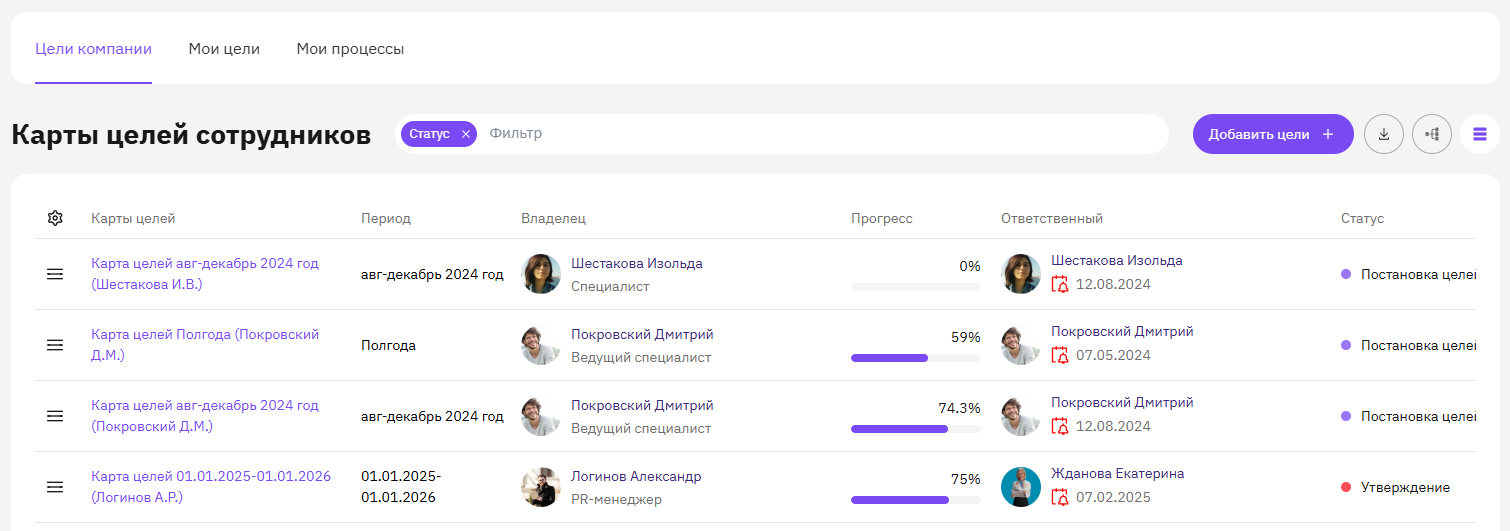Select the Цели компании tab

[x=93, y=49]
